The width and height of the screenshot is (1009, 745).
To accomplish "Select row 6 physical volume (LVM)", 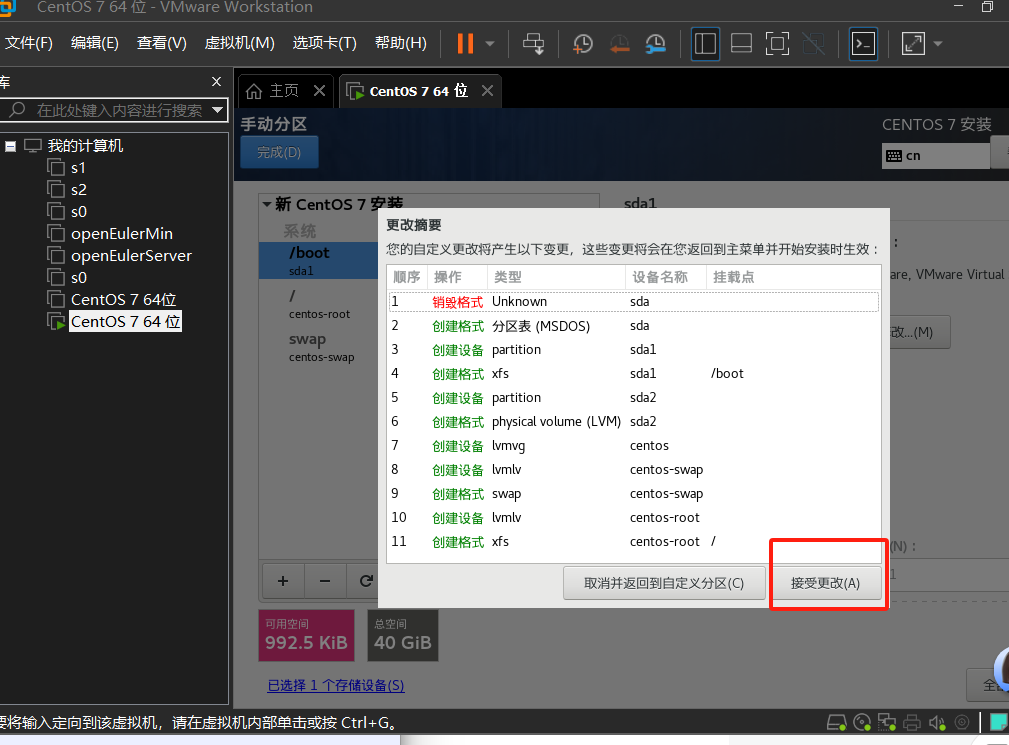I will coord(634,422).
